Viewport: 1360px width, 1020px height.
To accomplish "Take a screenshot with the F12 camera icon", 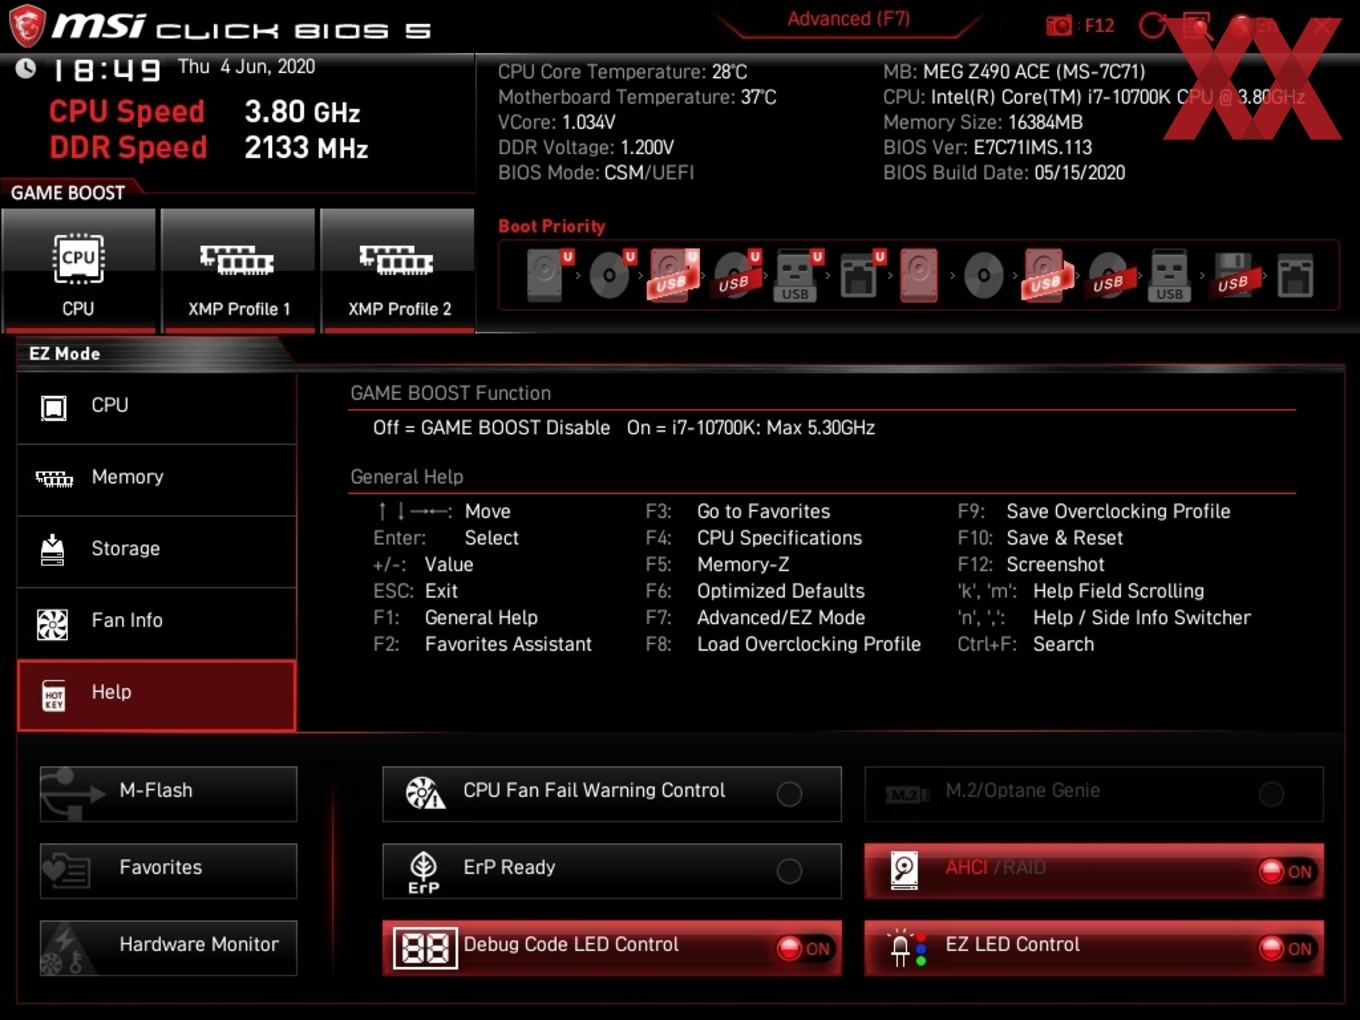I will (x=1058, y=25).
